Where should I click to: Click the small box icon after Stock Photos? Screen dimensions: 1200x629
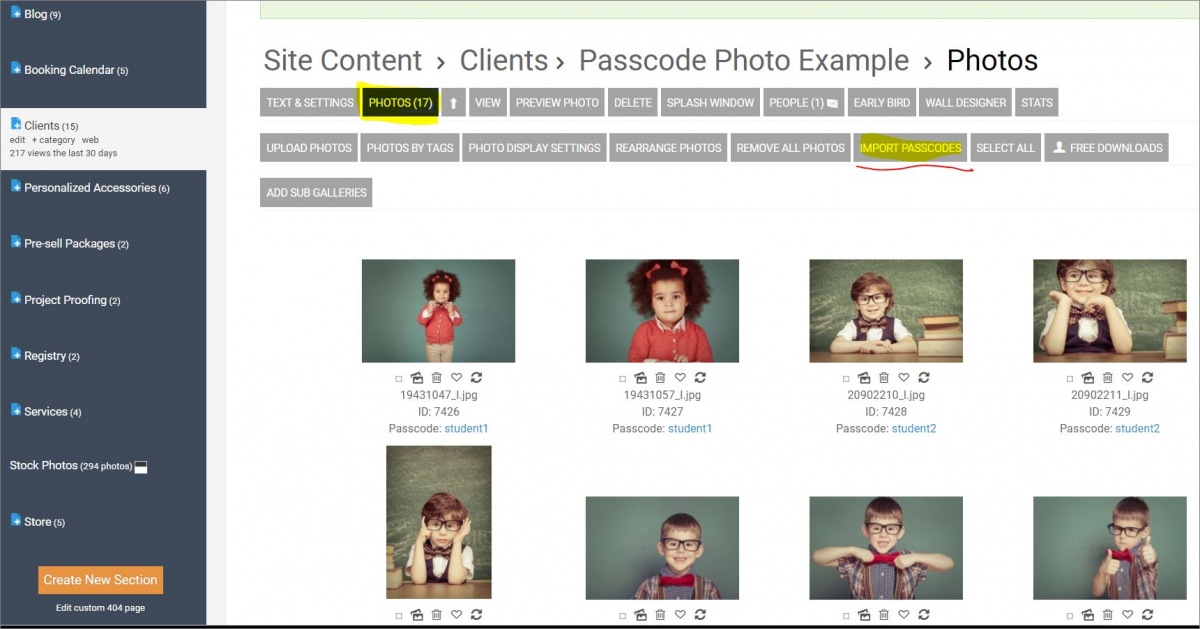tap(141, 467)
